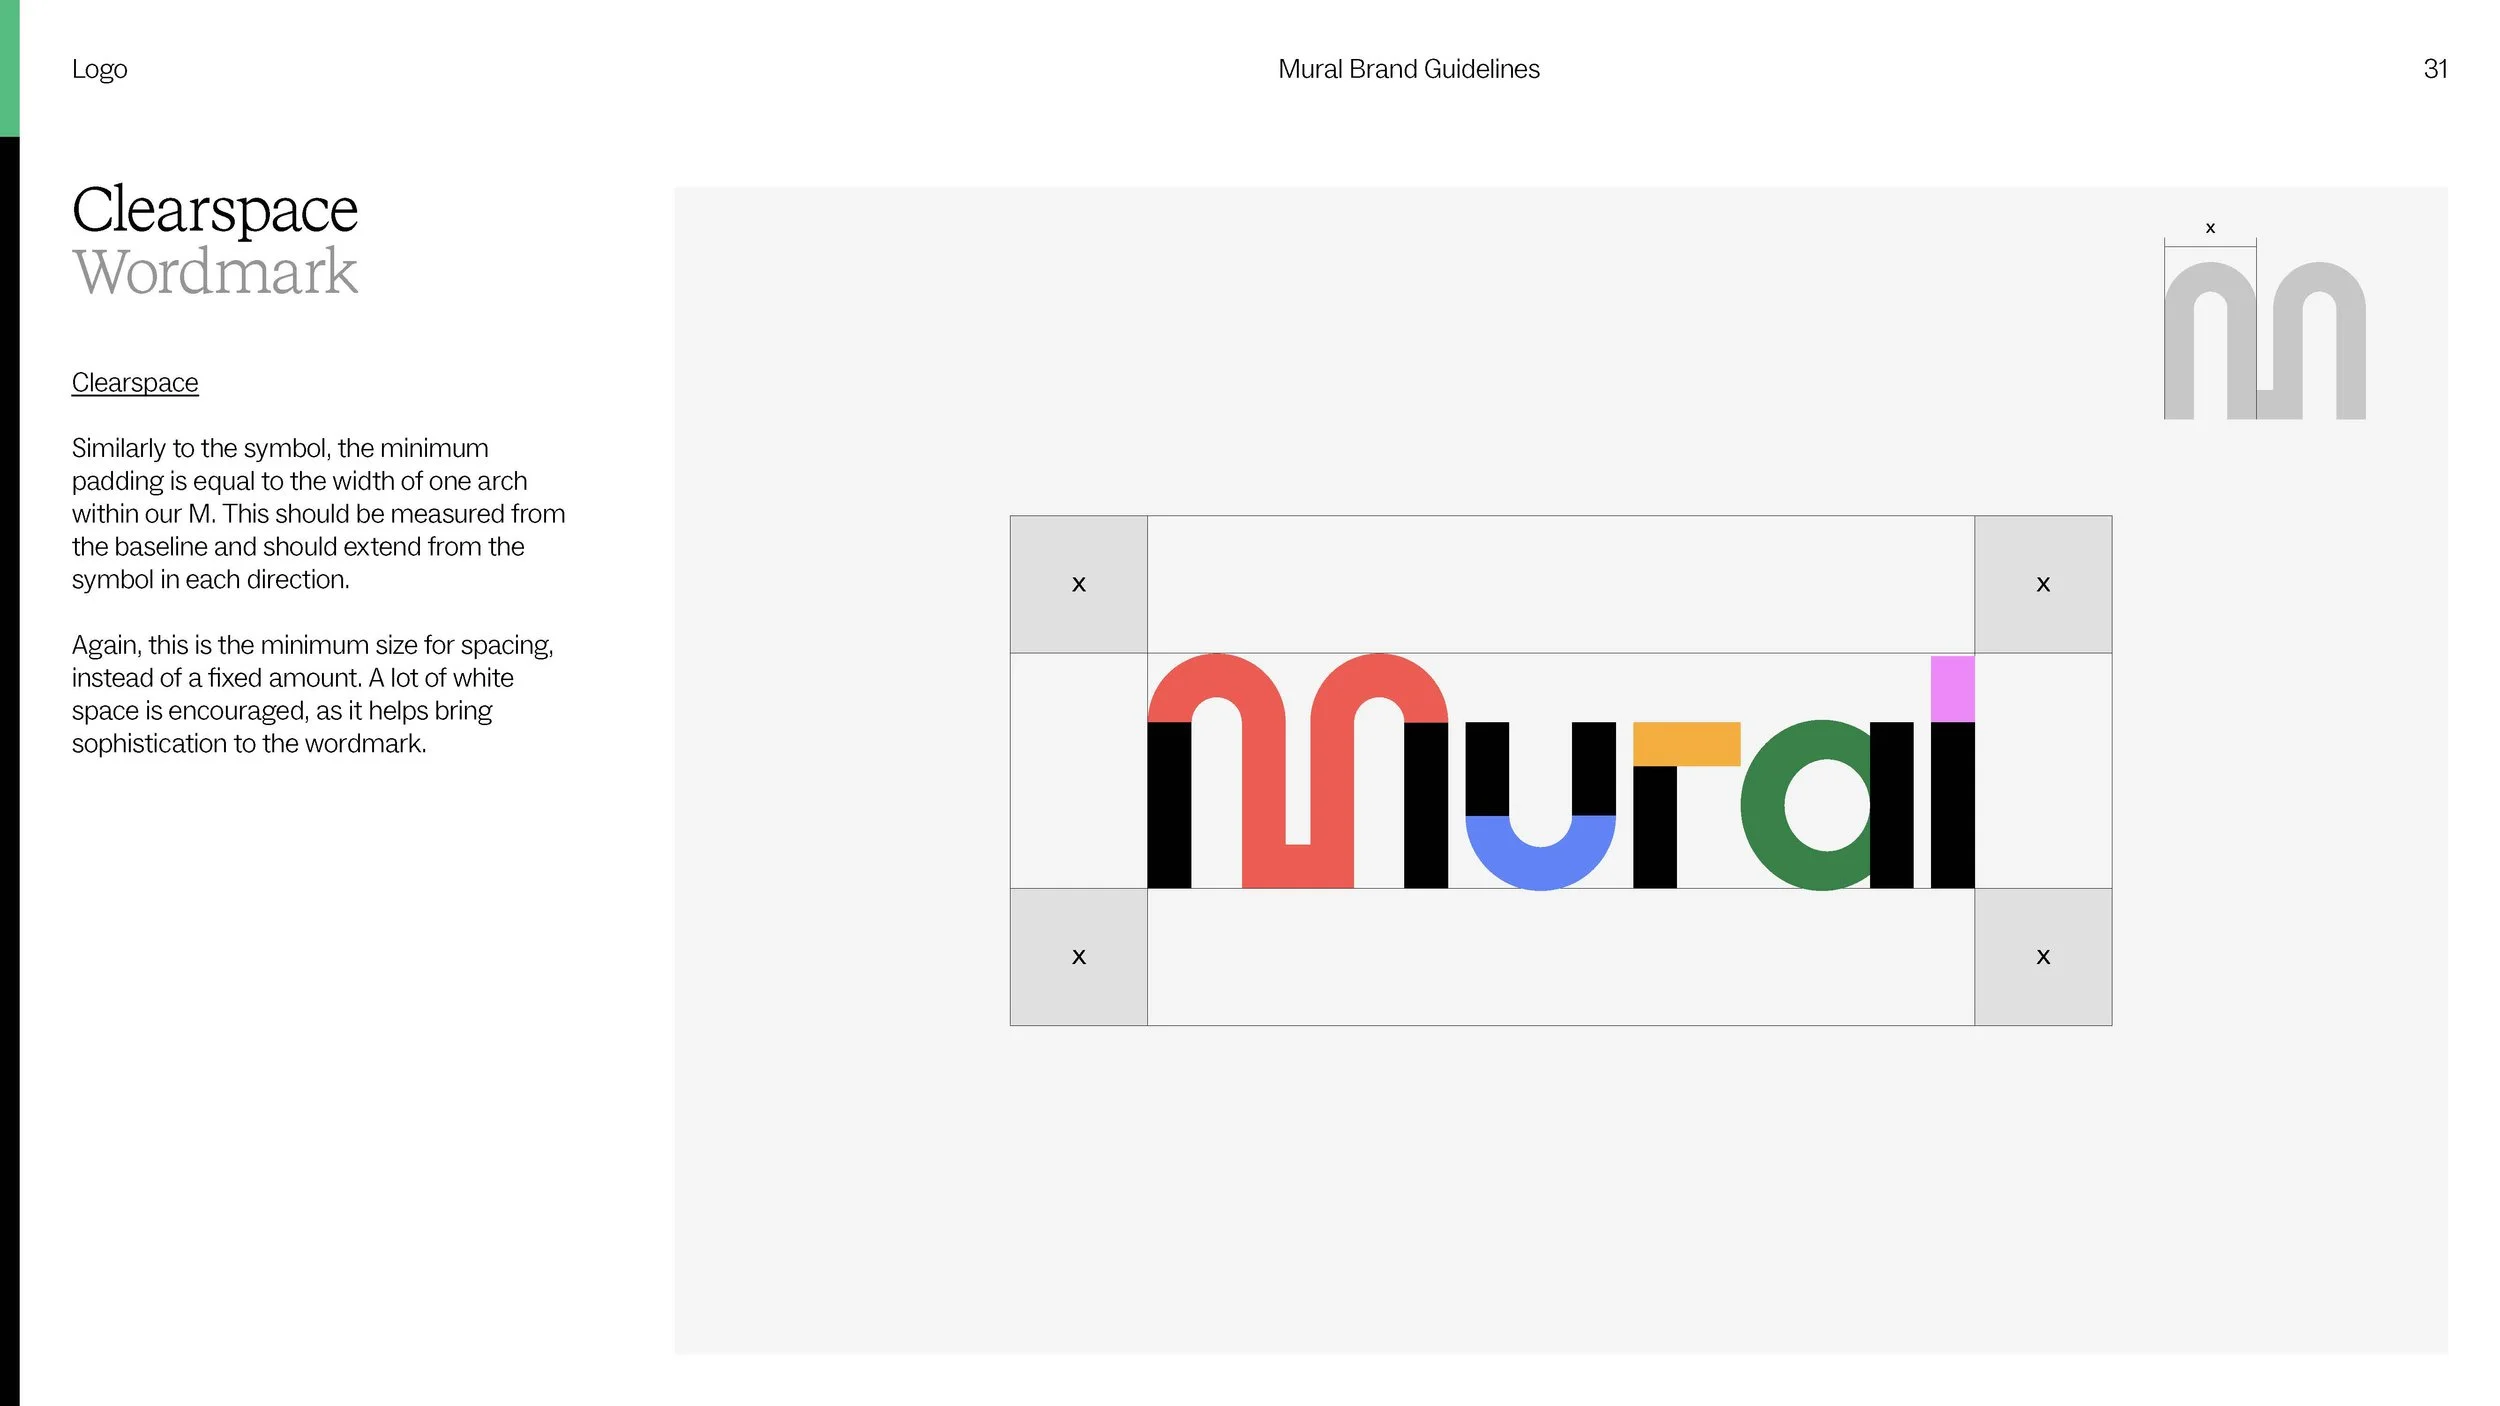This screenshot has height=1406, width=2500.
Task: Click the green accent bar at page edge
Action: click(9, 68)
